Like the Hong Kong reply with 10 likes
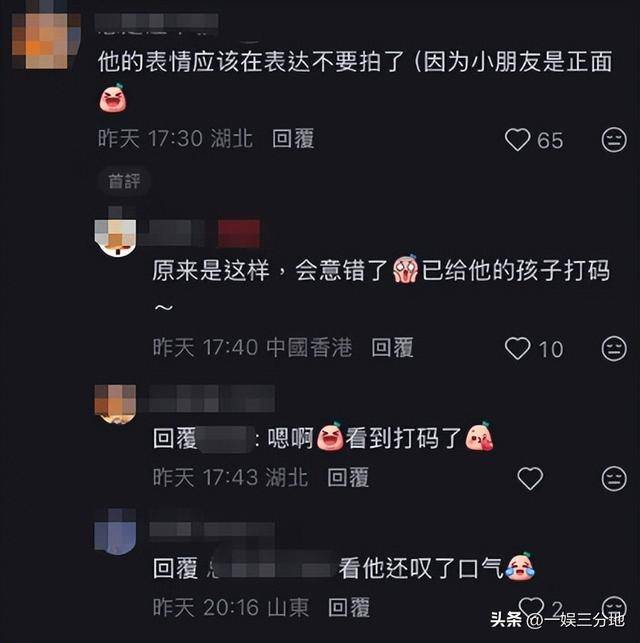The image size is (640, 643). [x=517, y=349]
